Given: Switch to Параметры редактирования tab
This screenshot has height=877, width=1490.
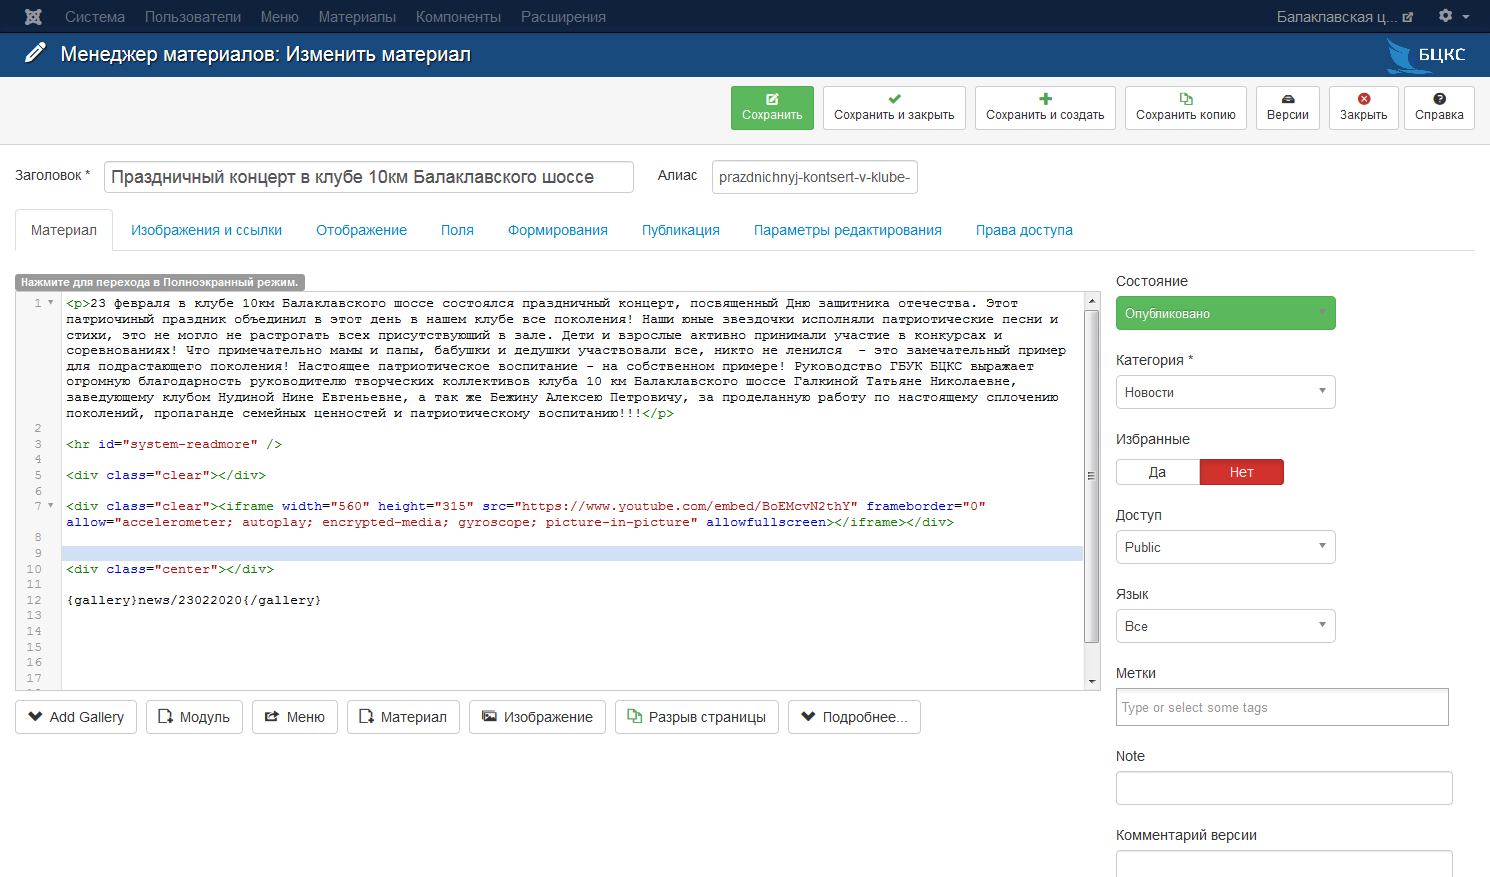Looking at the screenshot, I should click(x=848, y=230).
